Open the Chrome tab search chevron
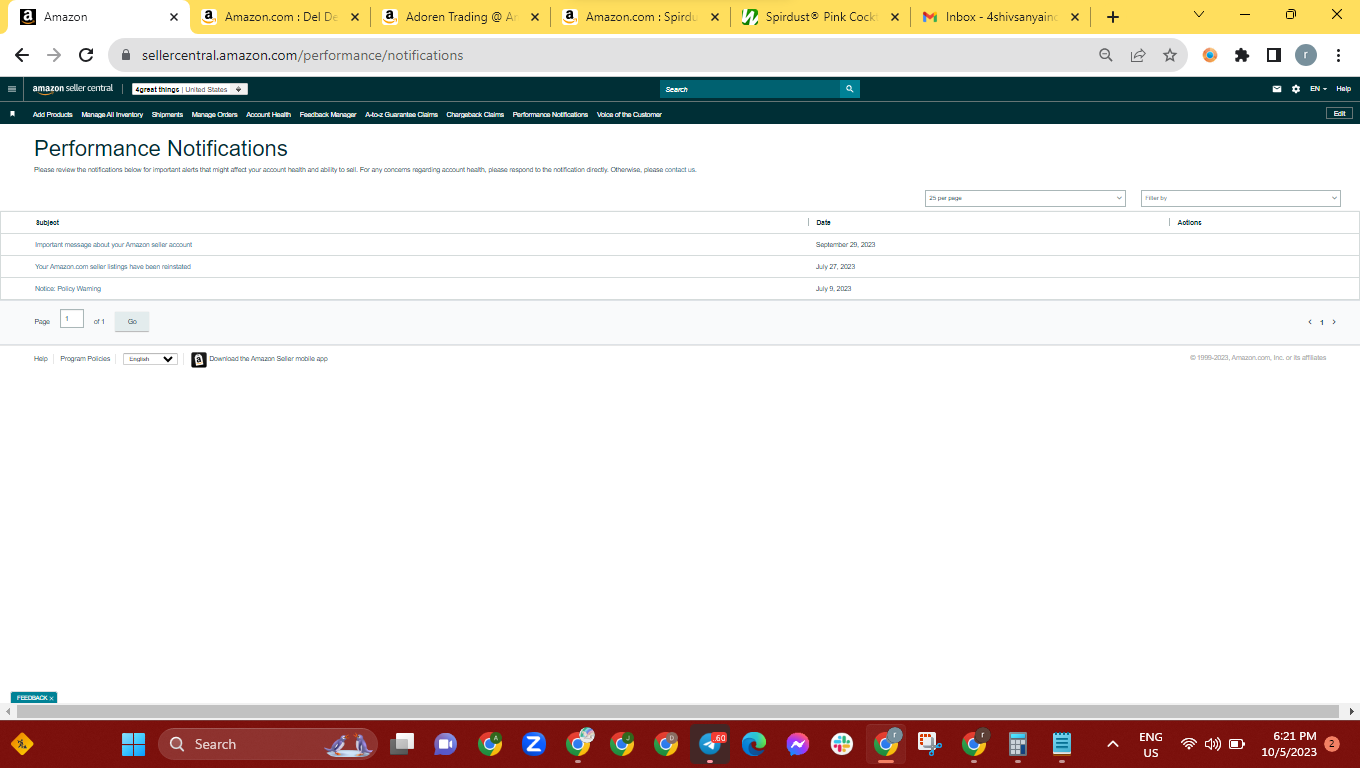This screenshot has height=768, width=1360. (x=1199, y=15)
